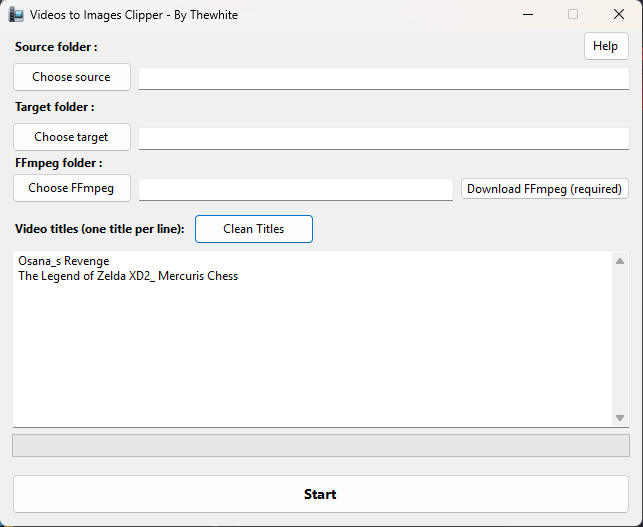Click into the FFmpeg folder path field
Screen dimensions: 643x527
pos(295,189)
